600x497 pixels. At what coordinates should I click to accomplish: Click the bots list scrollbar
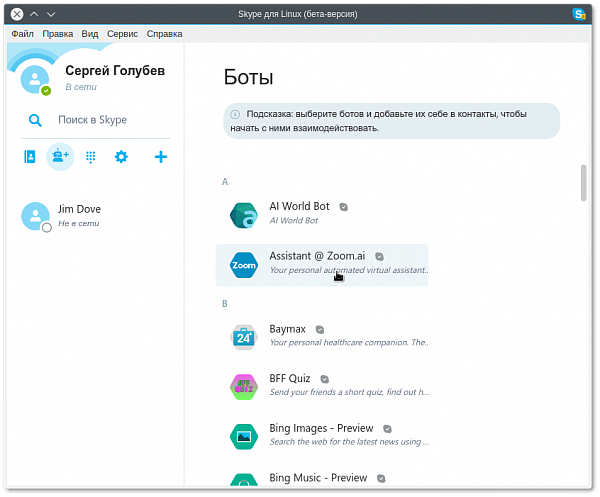pyautogui.click(x=583, y=183)
